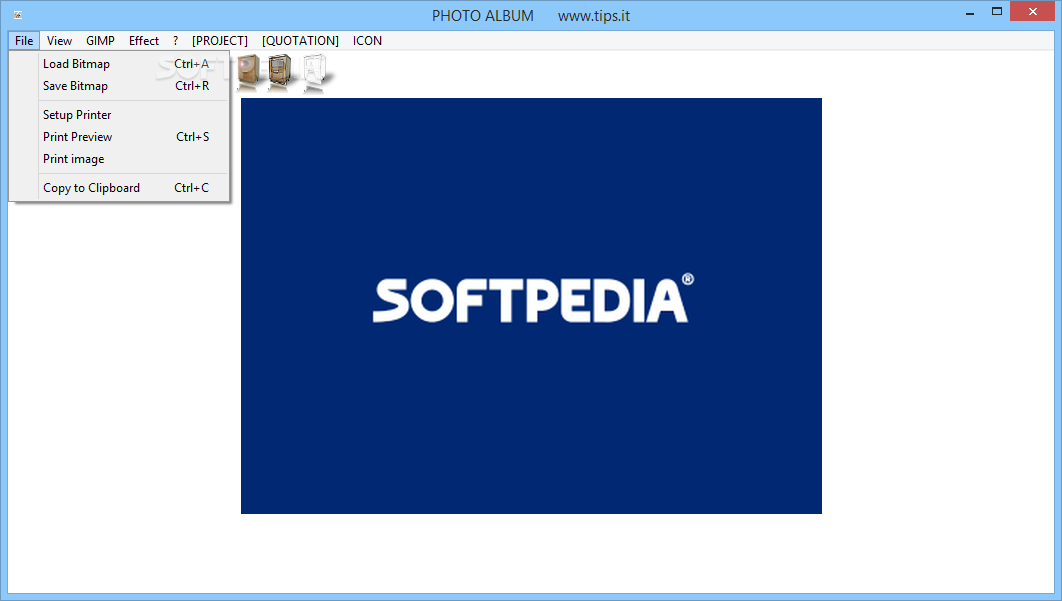1062x601 pixels.
Task: Click the app icon in the title bar
Action: 18,14
